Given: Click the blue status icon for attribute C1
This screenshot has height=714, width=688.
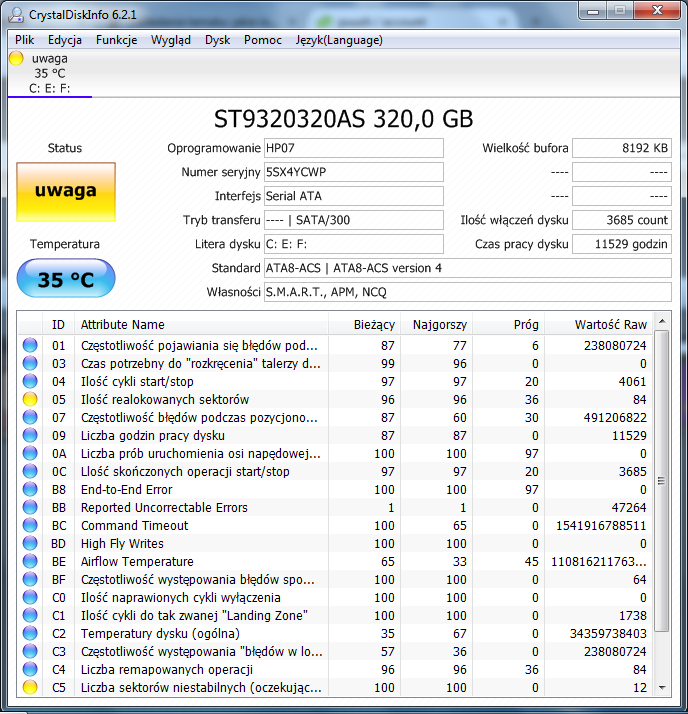Looking at the screenshot, I should coord(30,615).
